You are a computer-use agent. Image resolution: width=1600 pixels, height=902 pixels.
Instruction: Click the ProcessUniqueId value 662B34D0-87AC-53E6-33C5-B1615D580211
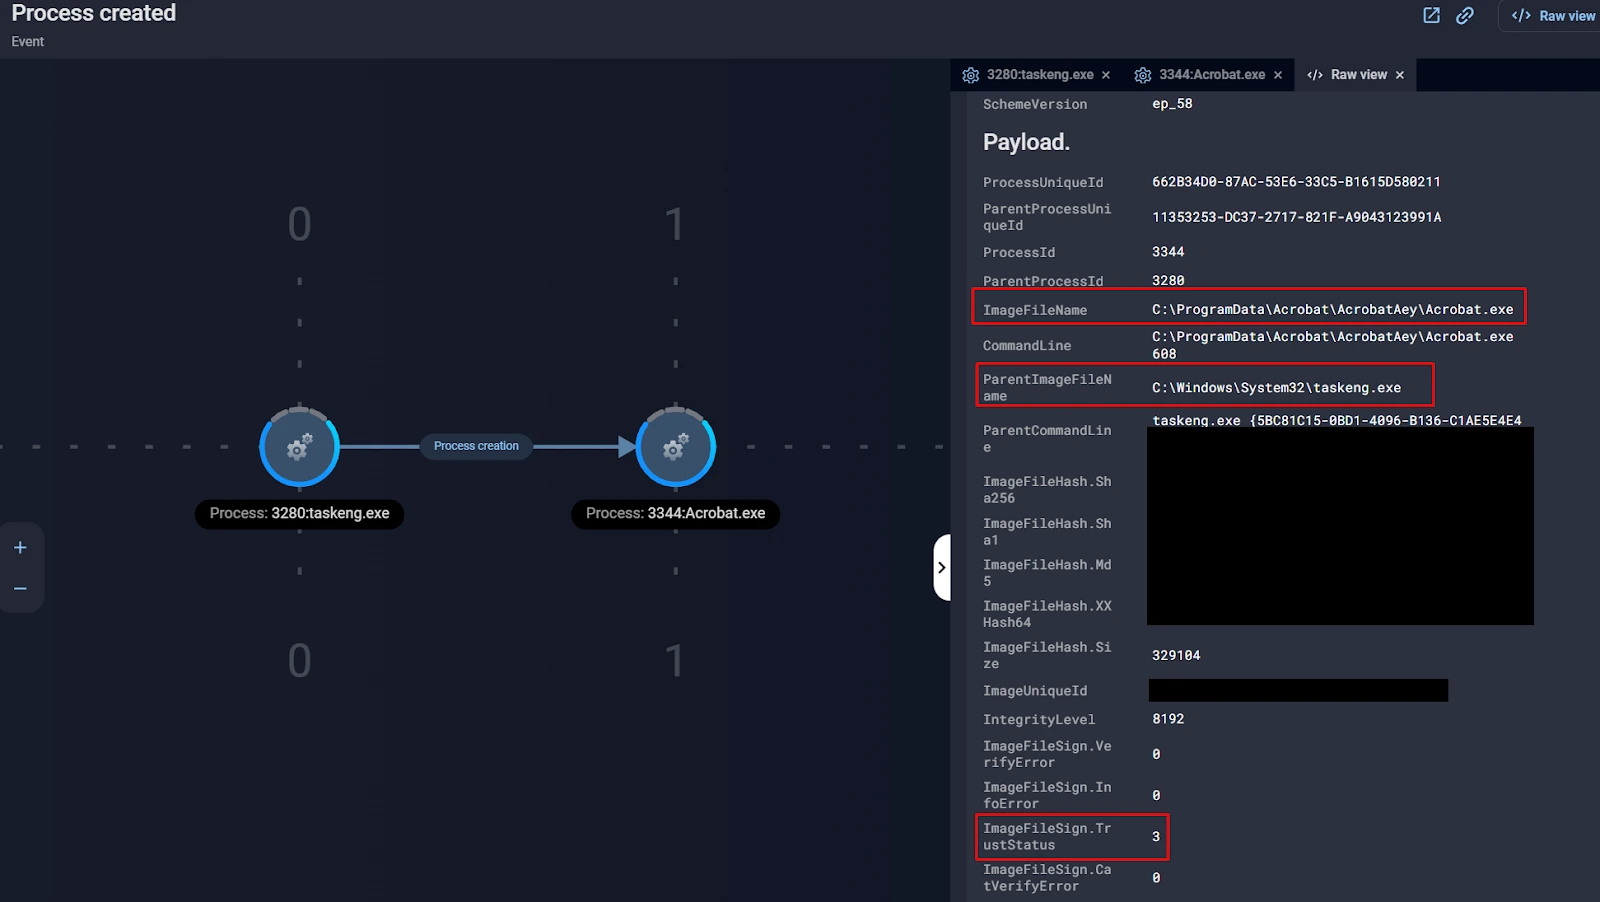[1296, 182]
